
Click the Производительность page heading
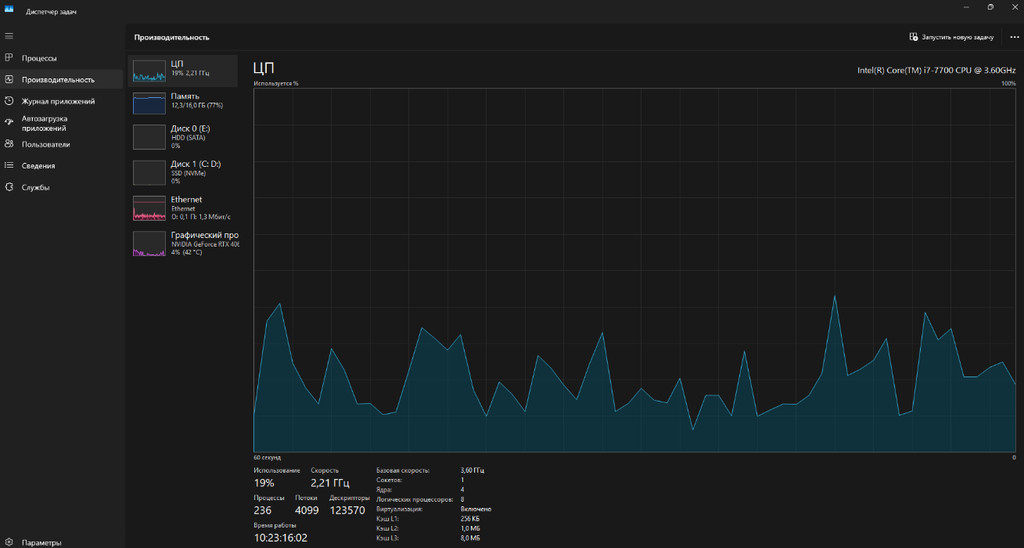pyautogui.click(x=172, y=37)
